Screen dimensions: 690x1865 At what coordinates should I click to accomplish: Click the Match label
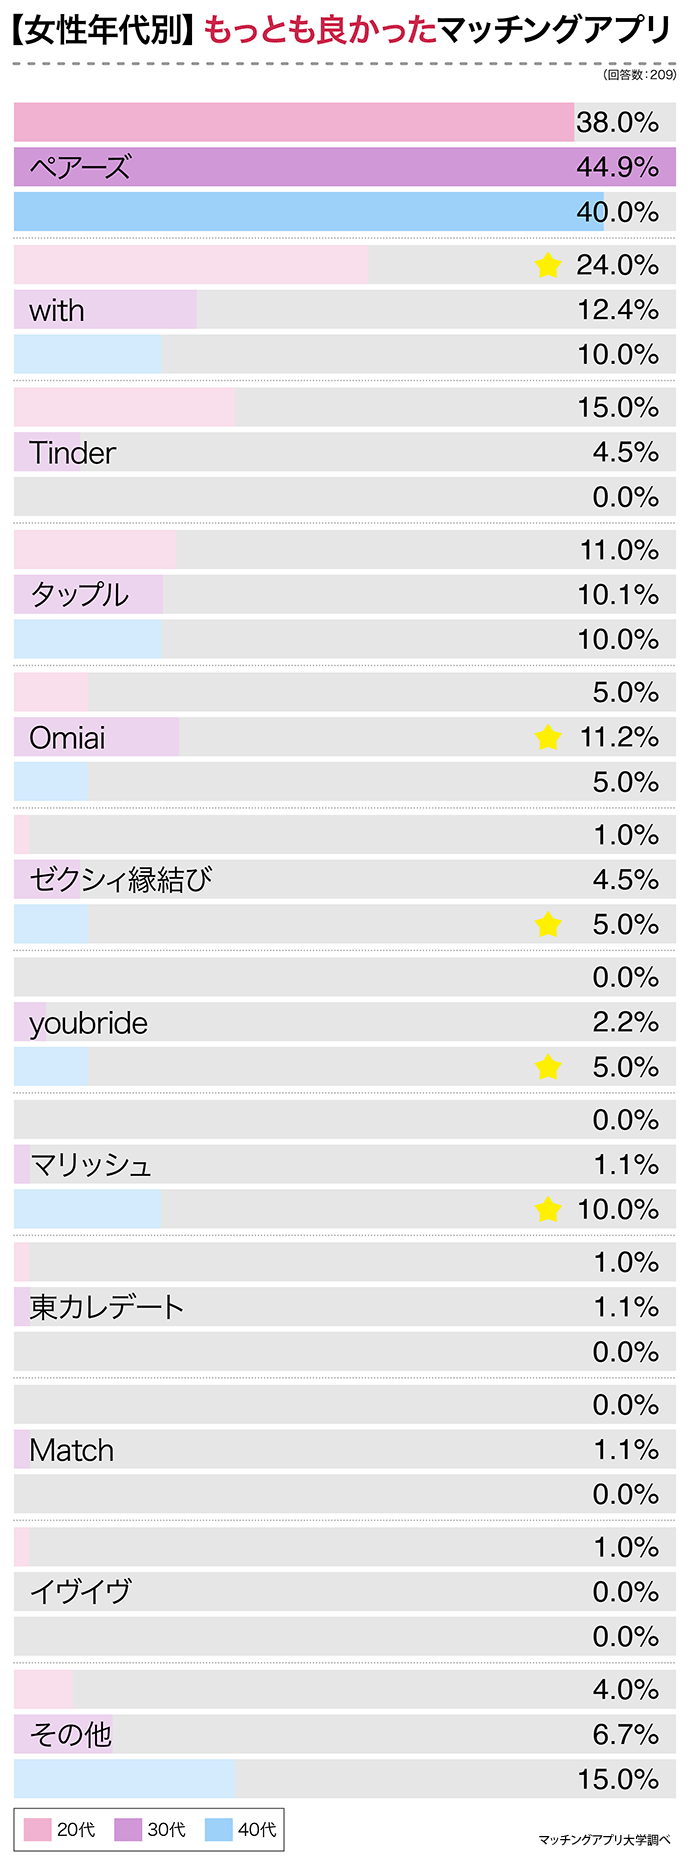71,1450
